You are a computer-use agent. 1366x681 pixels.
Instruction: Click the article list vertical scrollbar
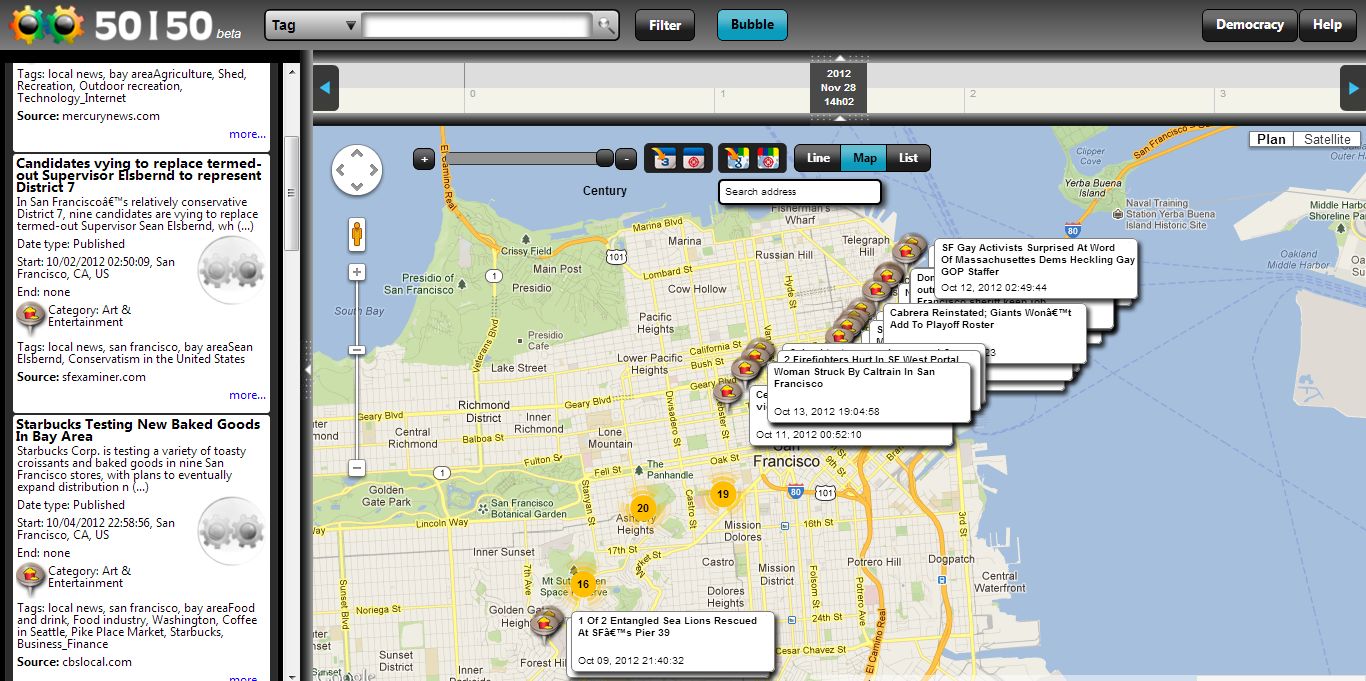click(292, 193)
